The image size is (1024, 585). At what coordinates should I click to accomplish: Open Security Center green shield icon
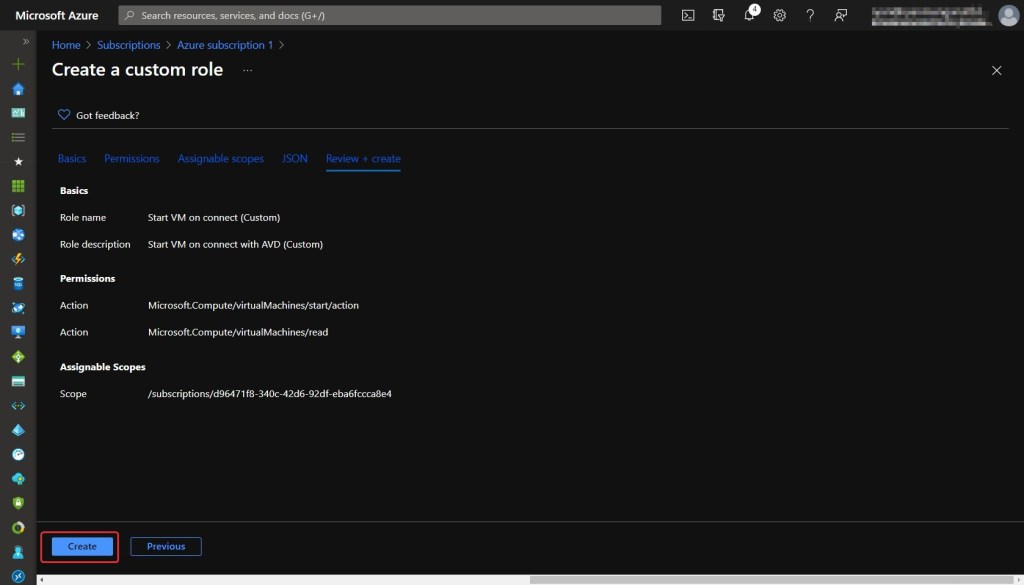click(x=18, y=503)
